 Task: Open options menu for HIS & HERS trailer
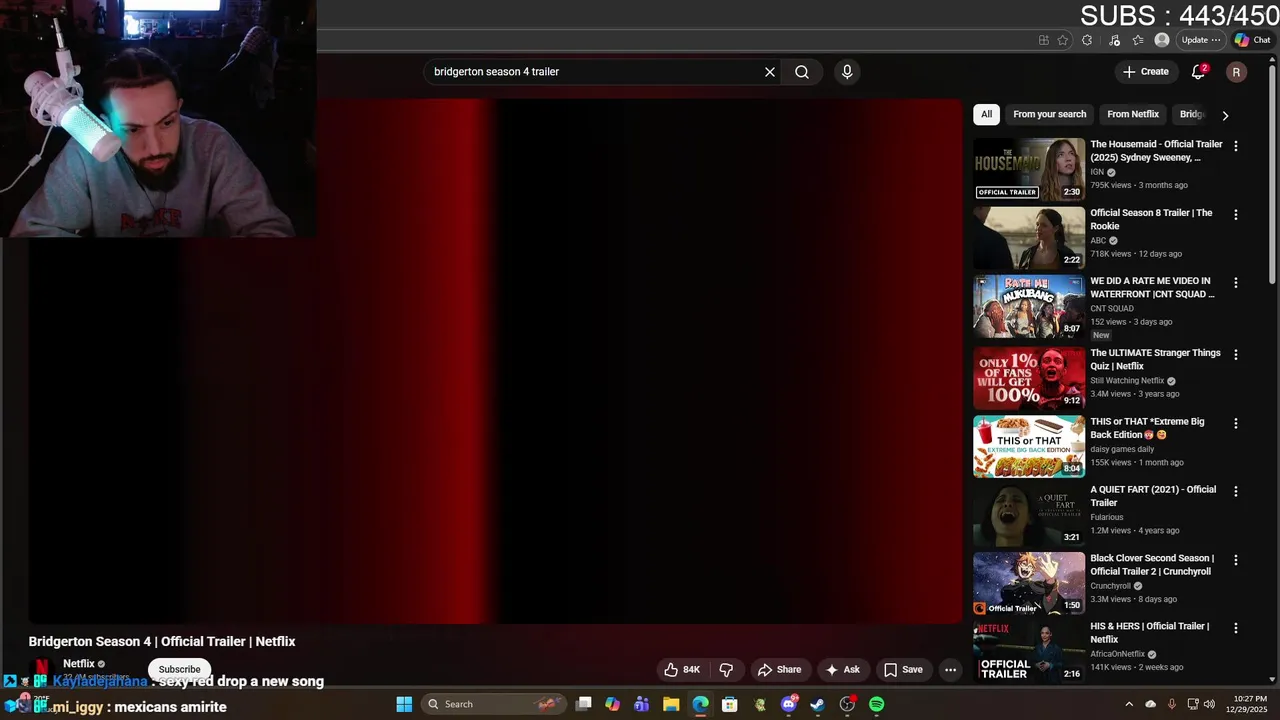(1236, 629)
